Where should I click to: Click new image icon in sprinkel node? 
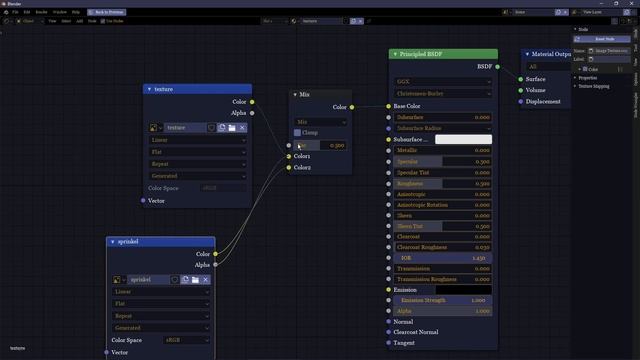185,280
